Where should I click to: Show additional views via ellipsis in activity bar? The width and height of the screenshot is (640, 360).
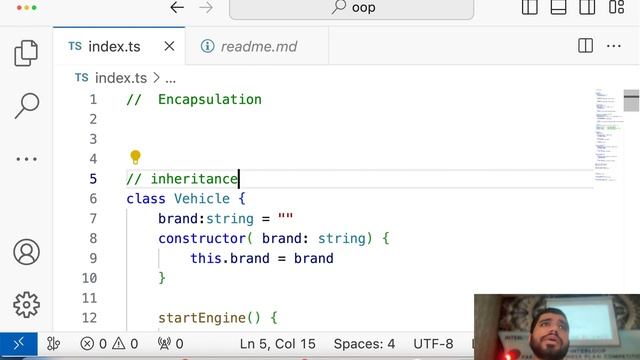[27, 159]
